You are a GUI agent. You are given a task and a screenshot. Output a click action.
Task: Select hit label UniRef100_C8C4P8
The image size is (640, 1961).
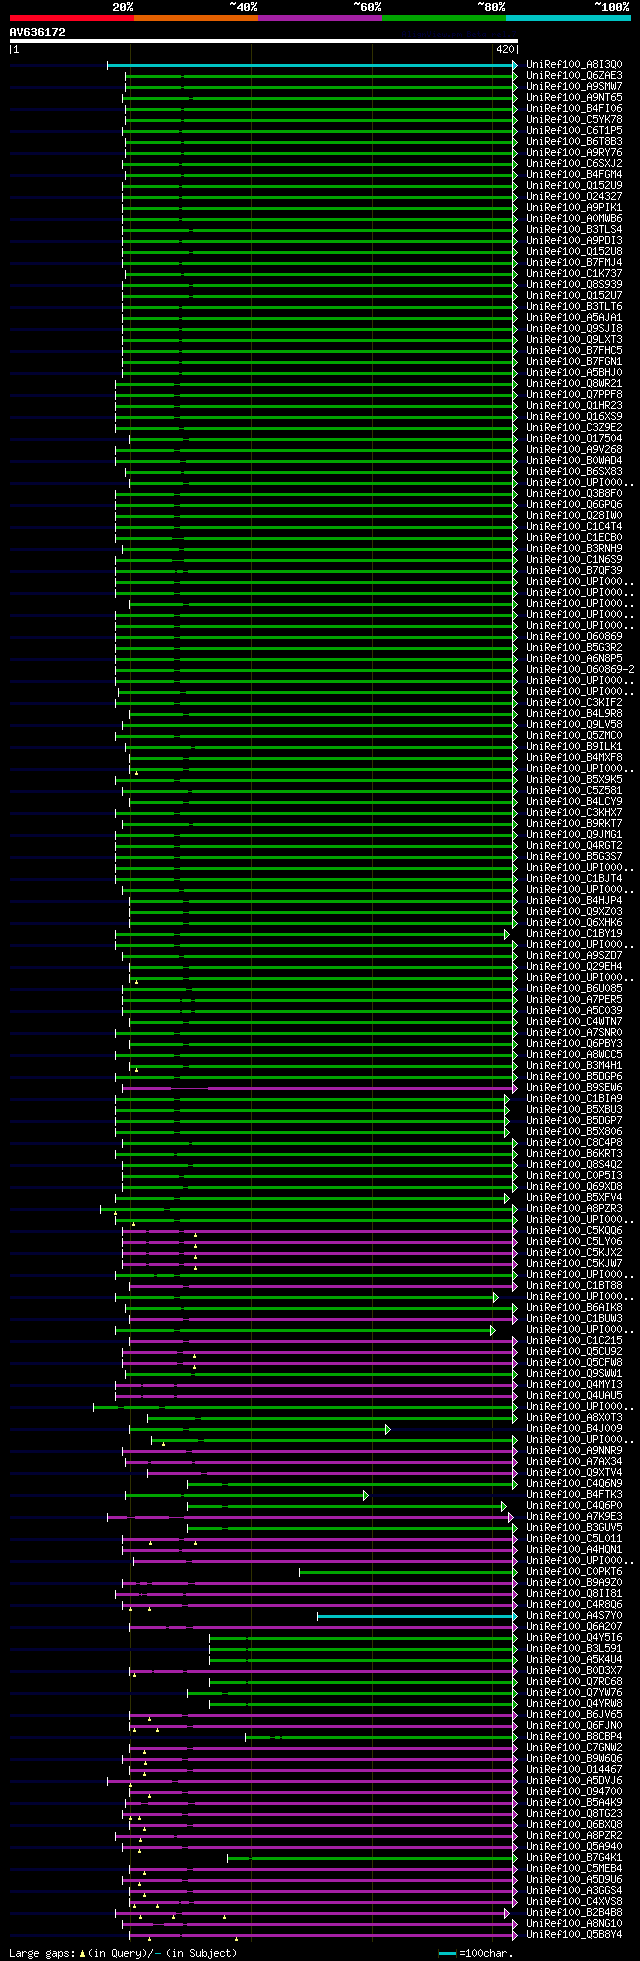(574, 1143)
